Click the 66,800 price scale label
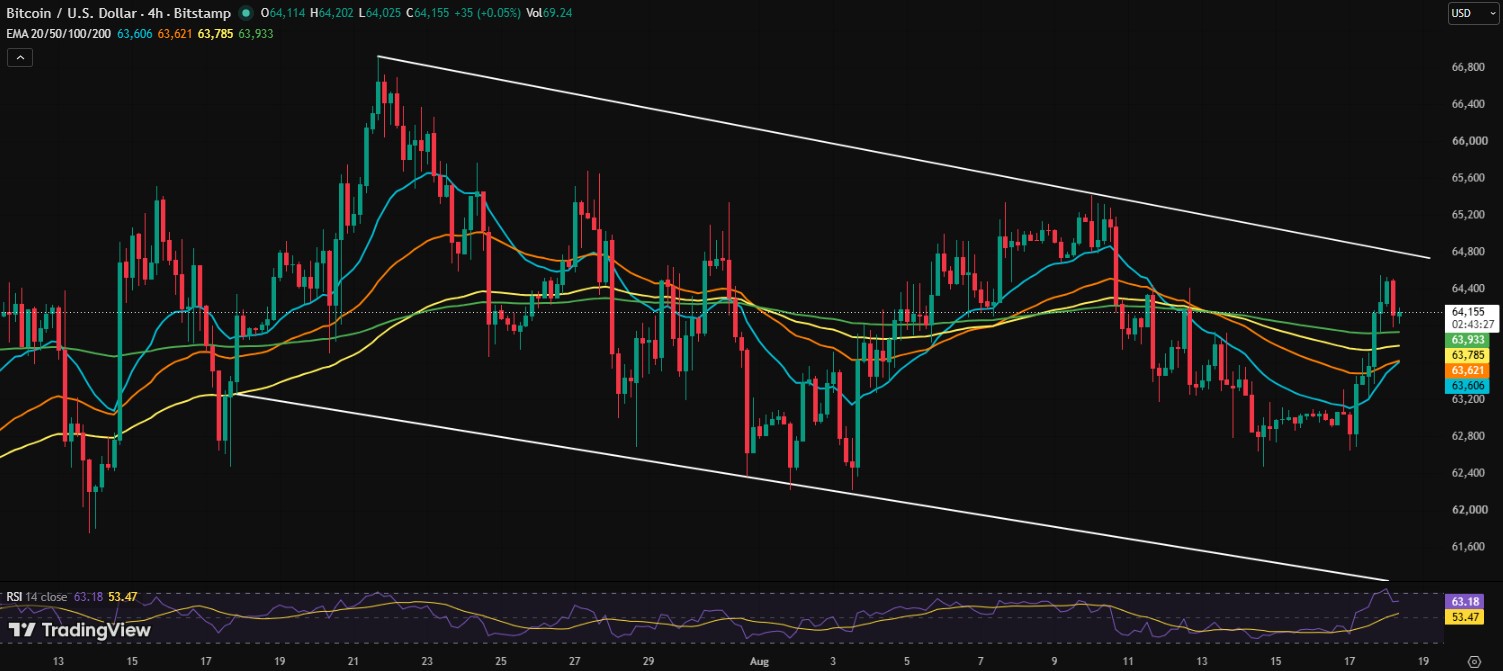The width and height of the screenshot is (1503, 671). [x=1467, y=67]
